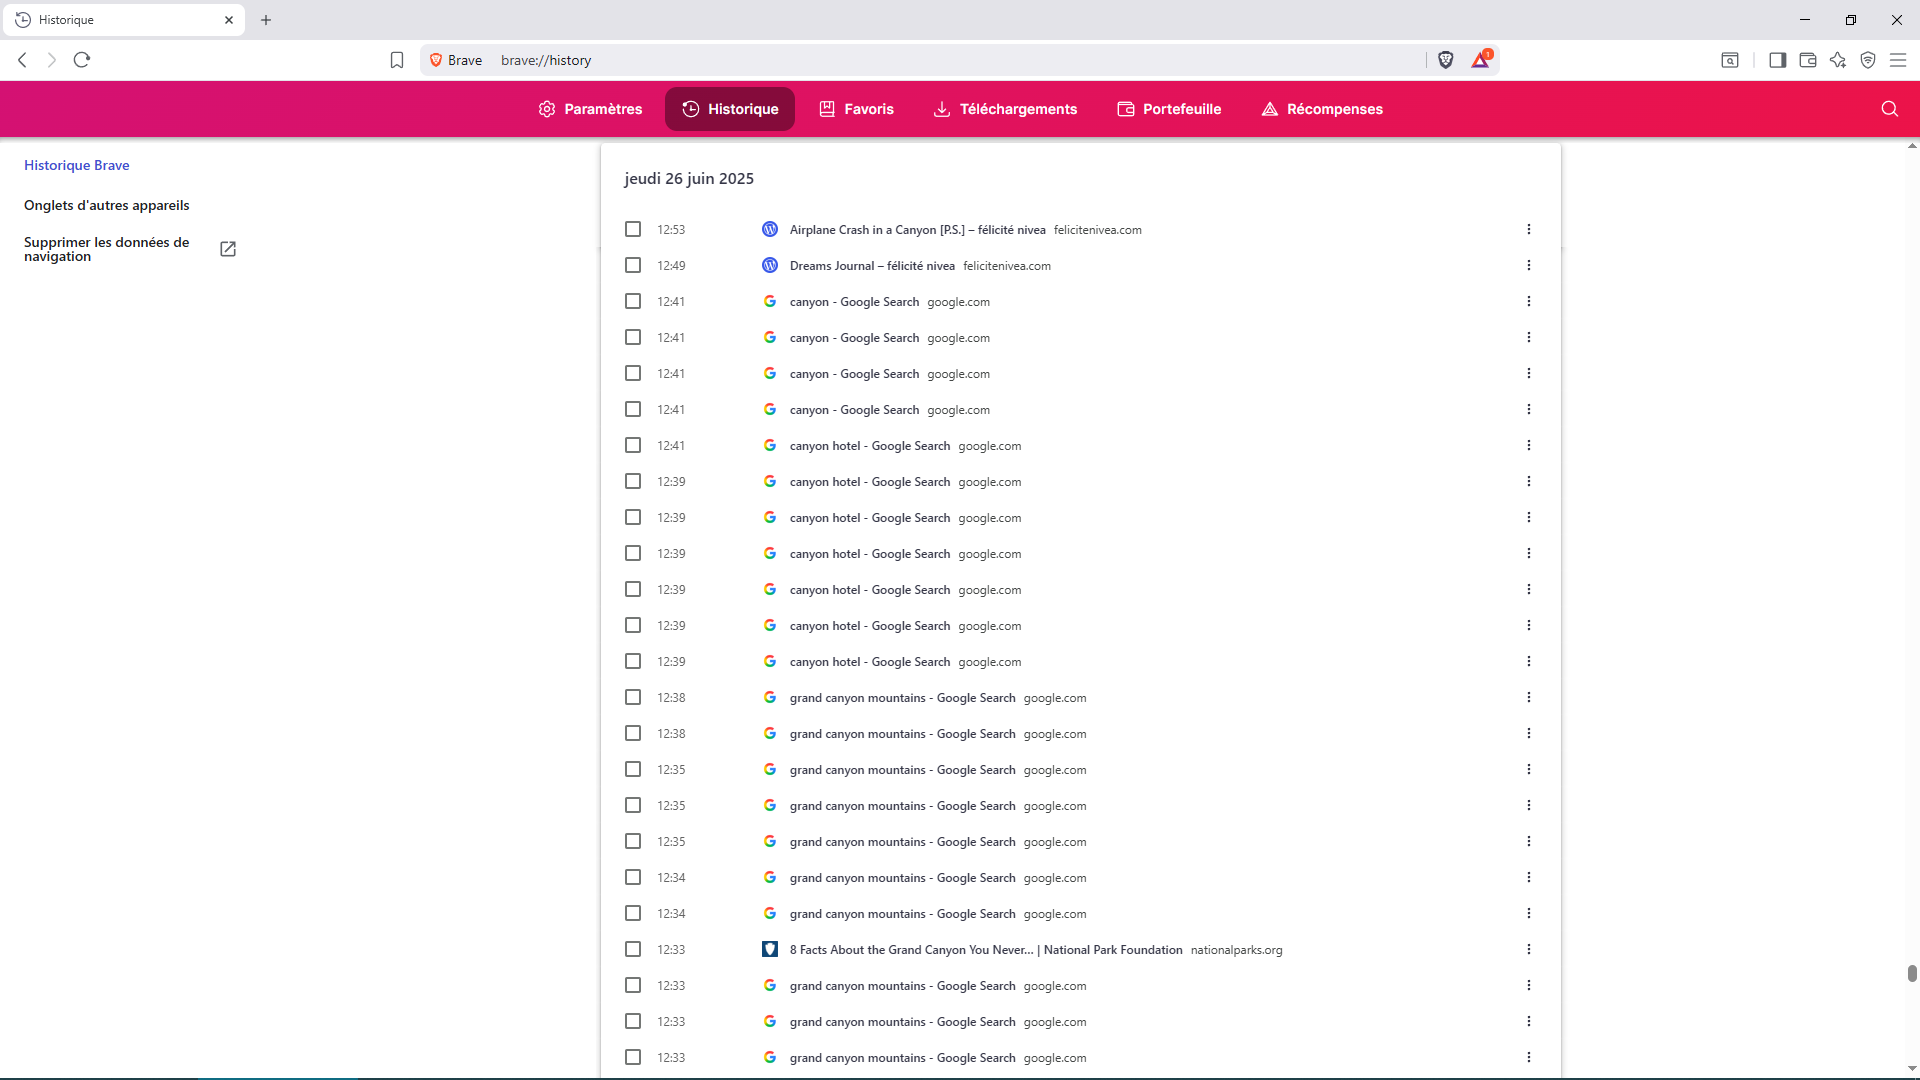This screenshot has height=1080, width=1920.
Task: Open the Leo AI sparkle icon
Action: click(x=1838, y=60)
